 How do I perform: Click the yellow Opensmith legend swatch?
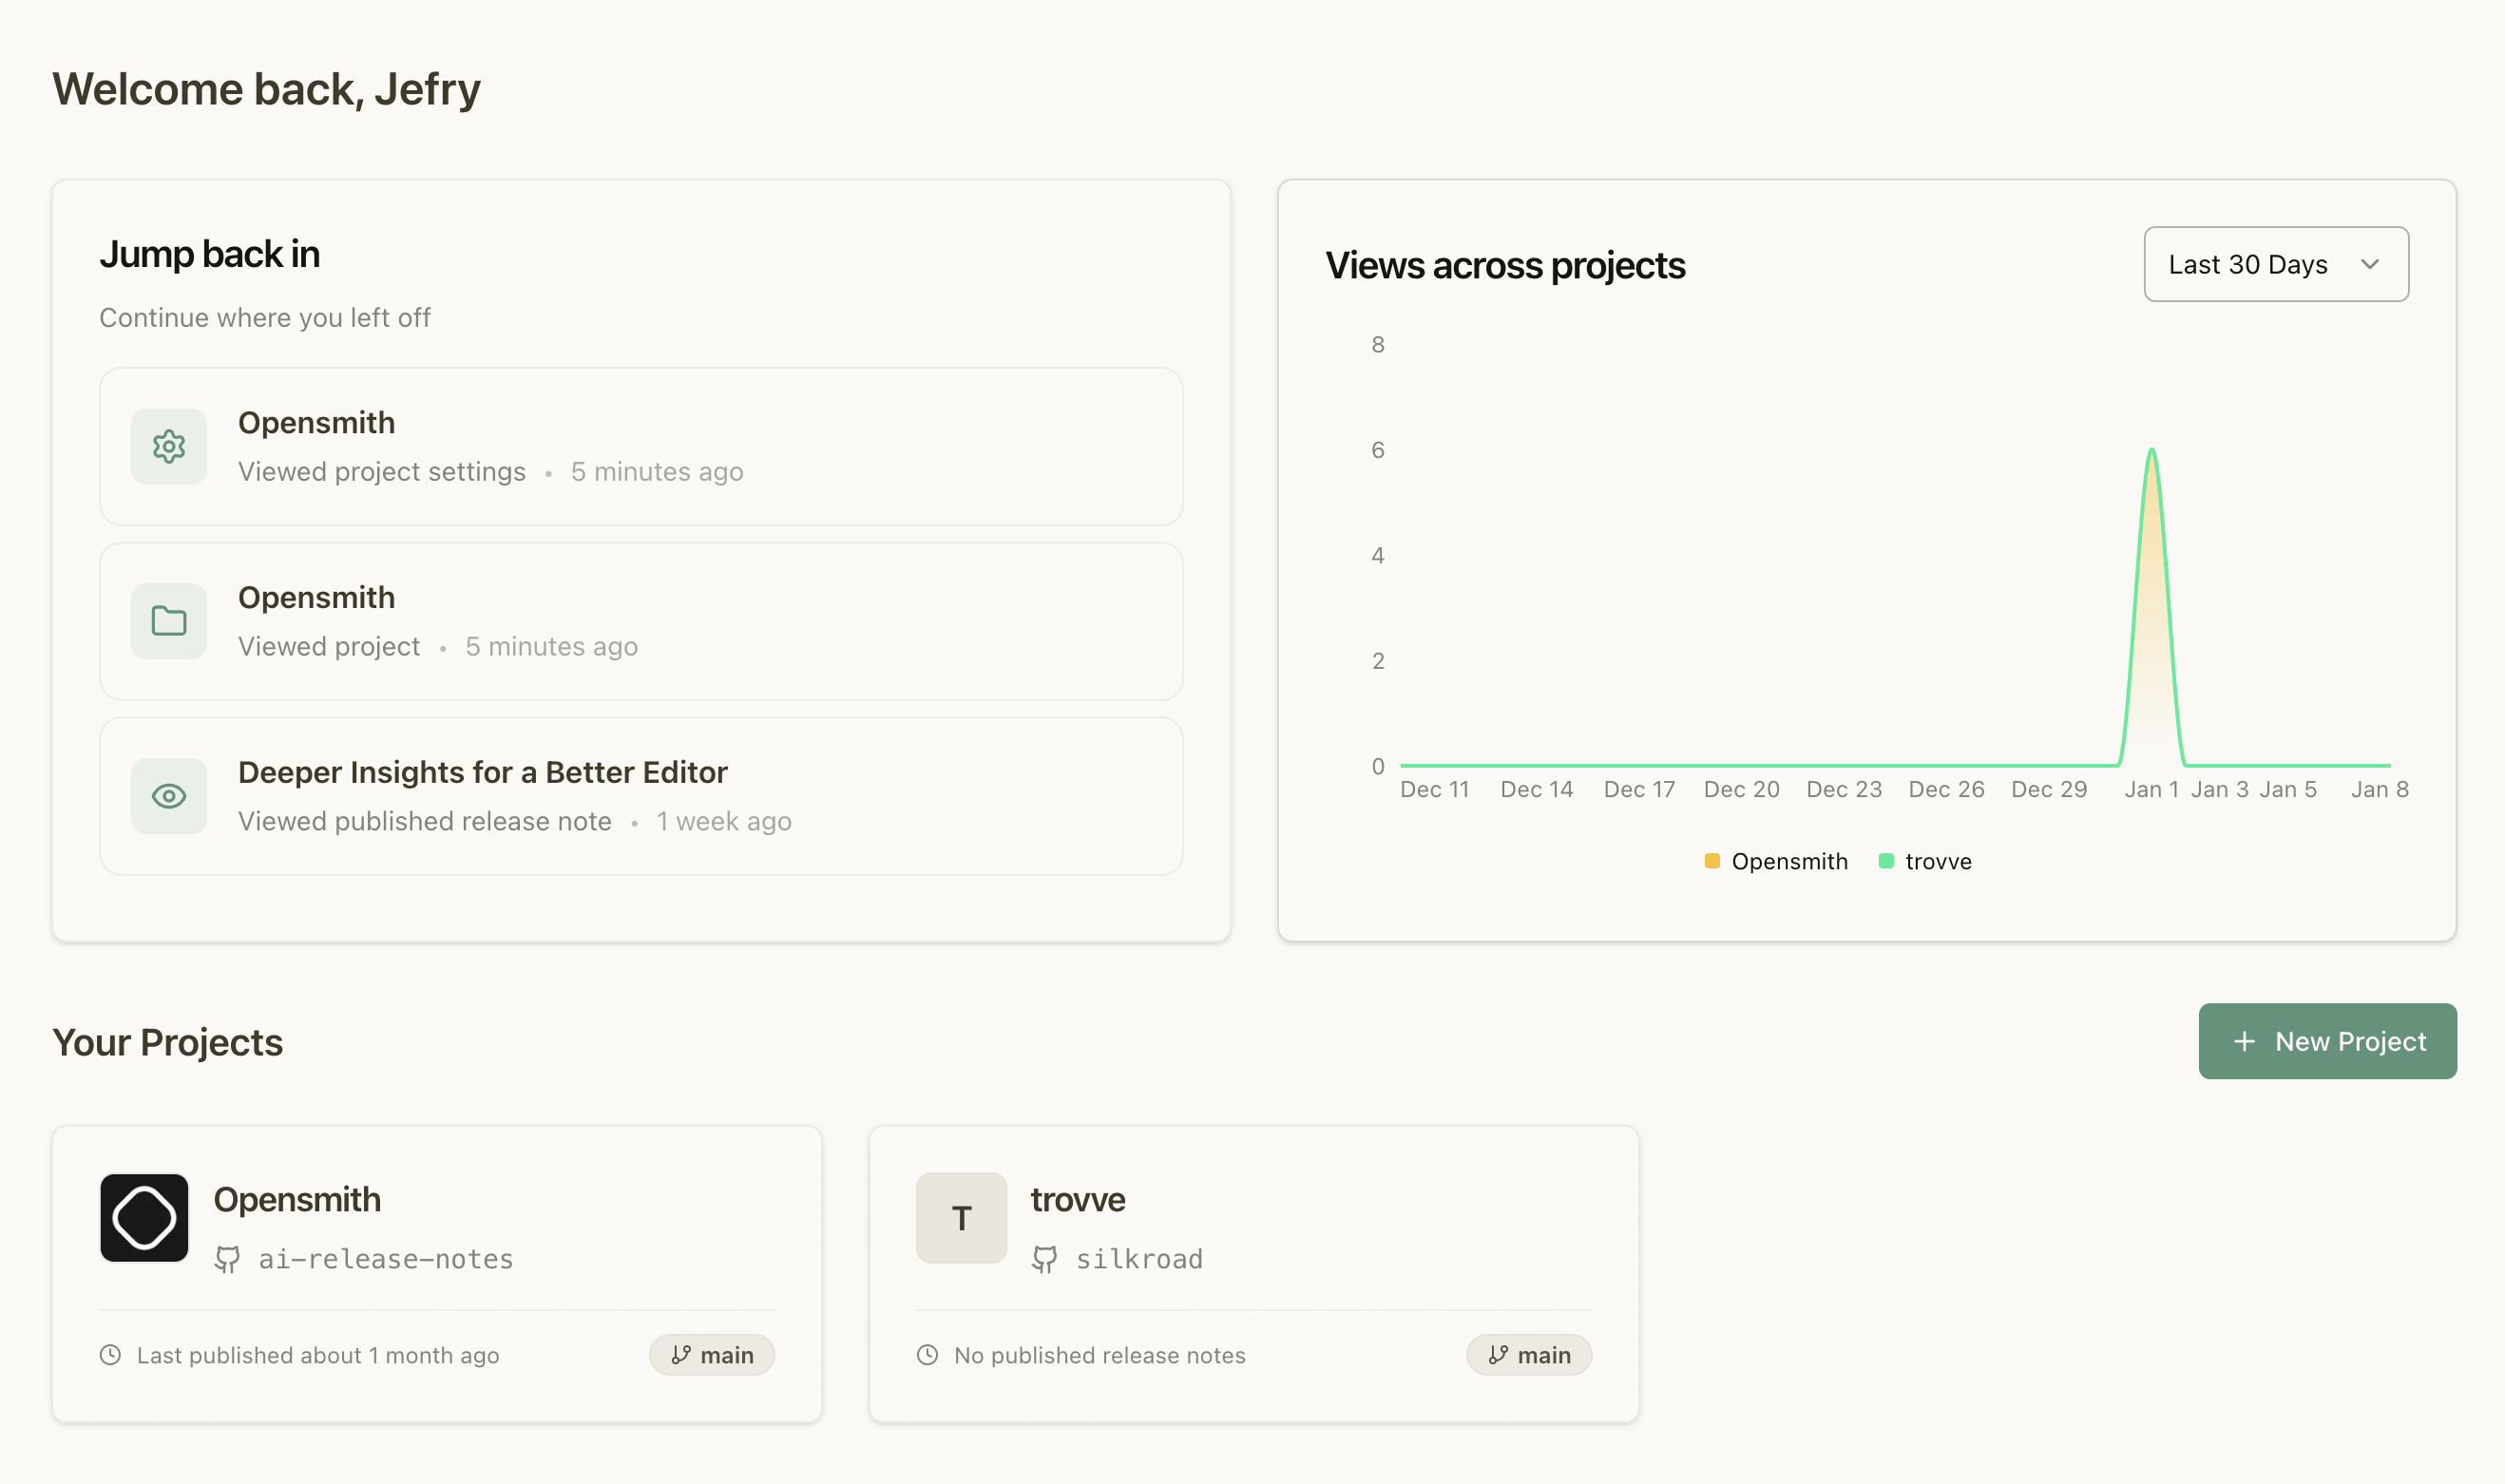1712,860
